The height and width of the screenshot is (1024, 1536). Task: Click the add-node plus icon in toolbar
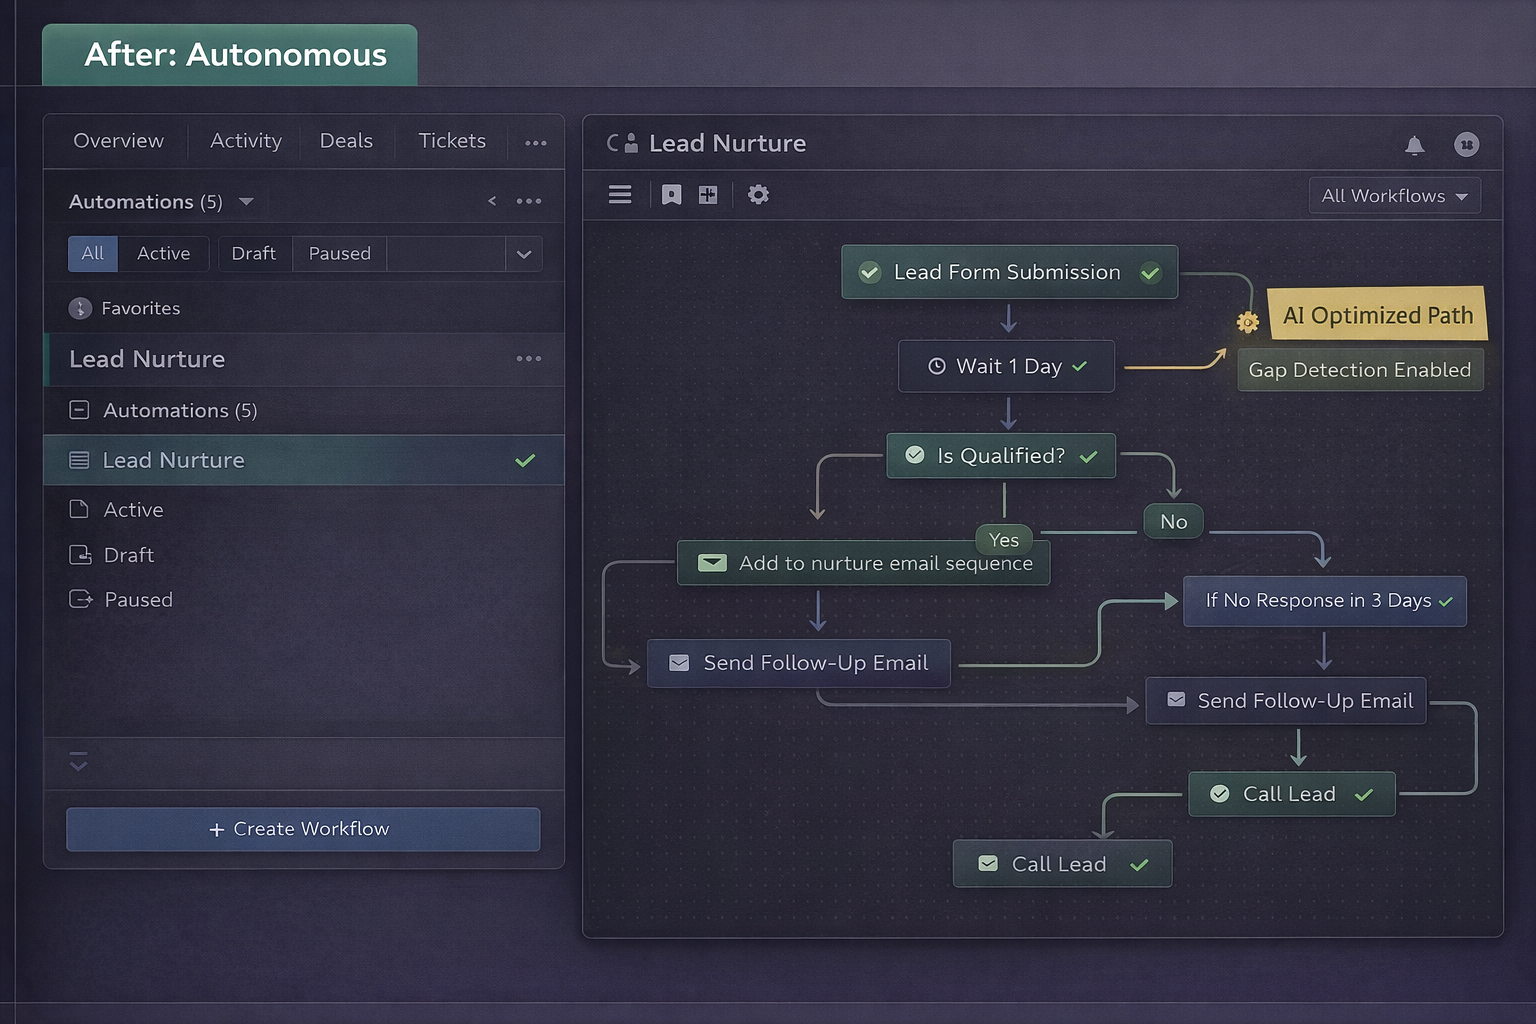click(x=708, y=195)
